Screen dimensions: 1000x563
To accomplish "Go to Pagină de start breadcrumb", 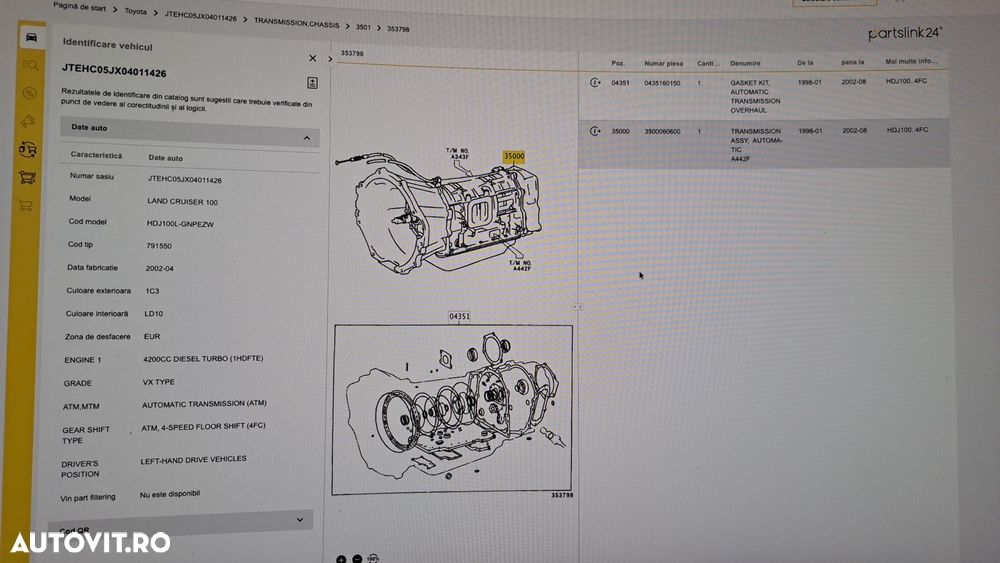I will tap(80, 7).
